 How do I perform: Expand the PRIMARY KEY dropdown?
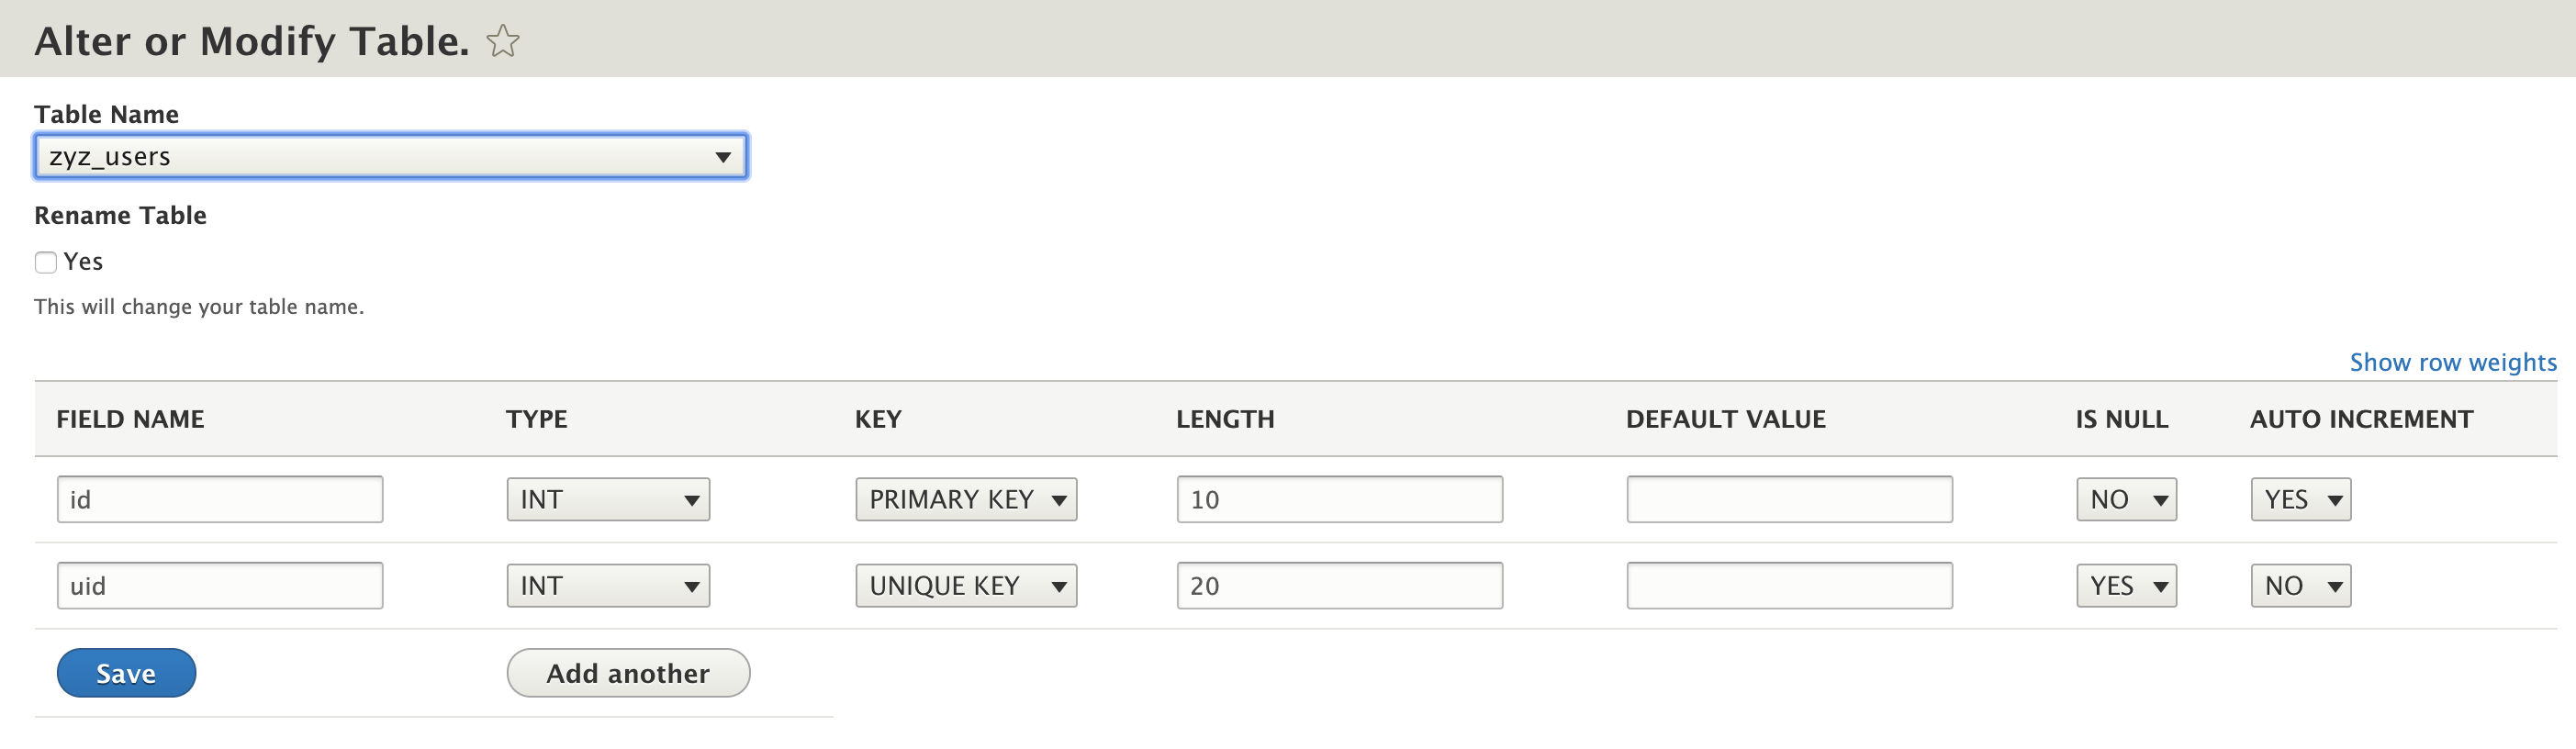tap(966, 499)
